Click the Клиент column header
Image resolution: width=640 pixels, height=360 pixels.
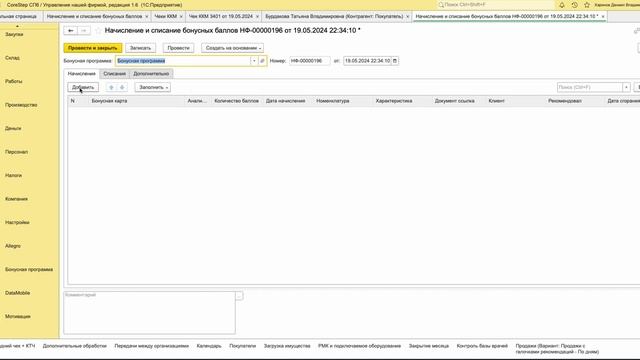pyautogui.click(x=496, y=101)
